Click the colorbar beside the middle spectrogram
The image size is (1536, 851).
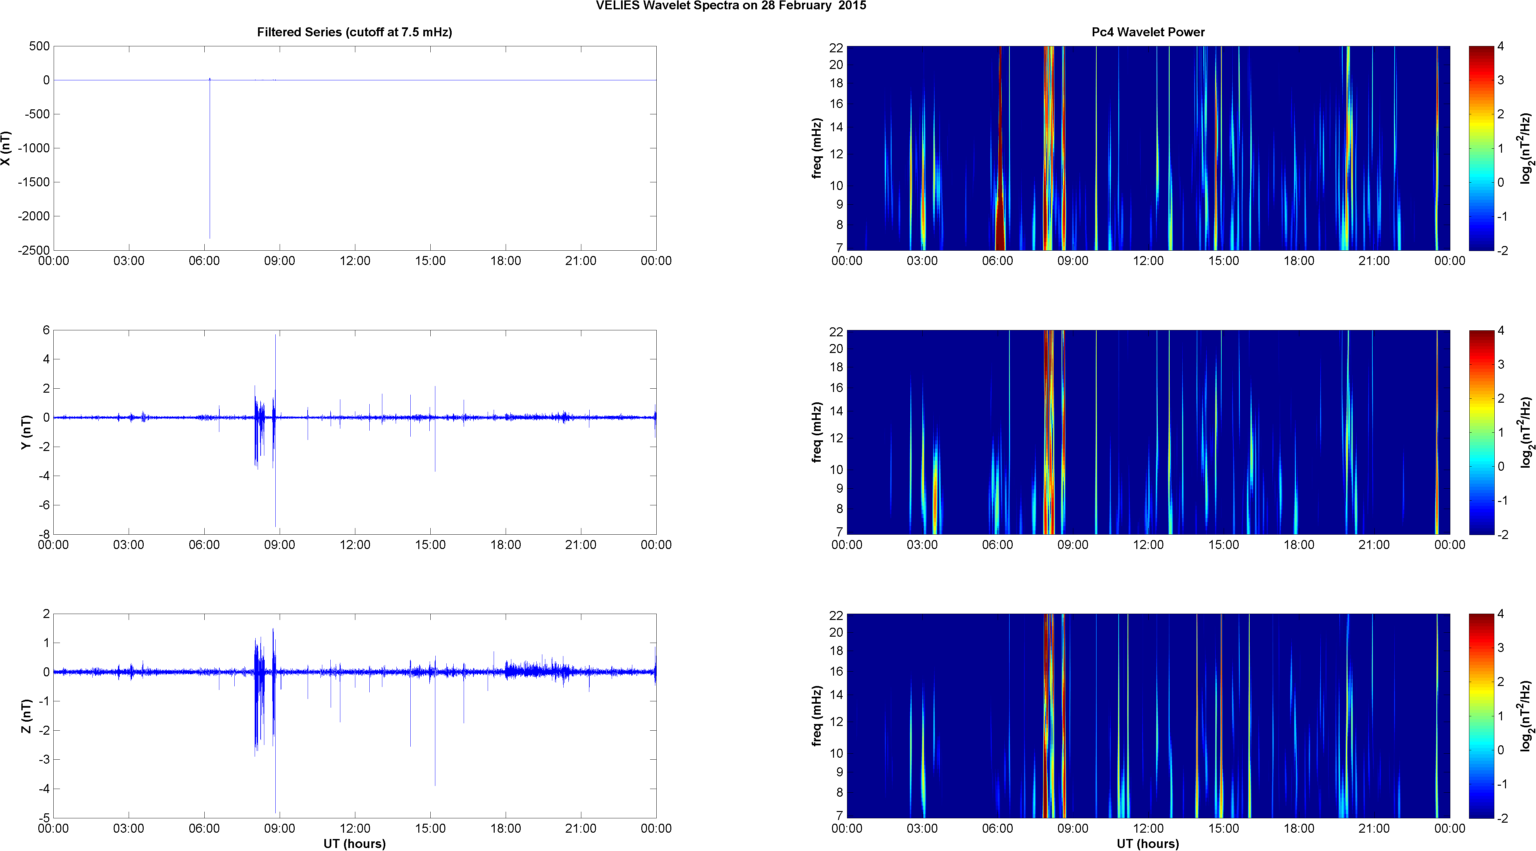pyautogui.click(x=1481, y=432)
